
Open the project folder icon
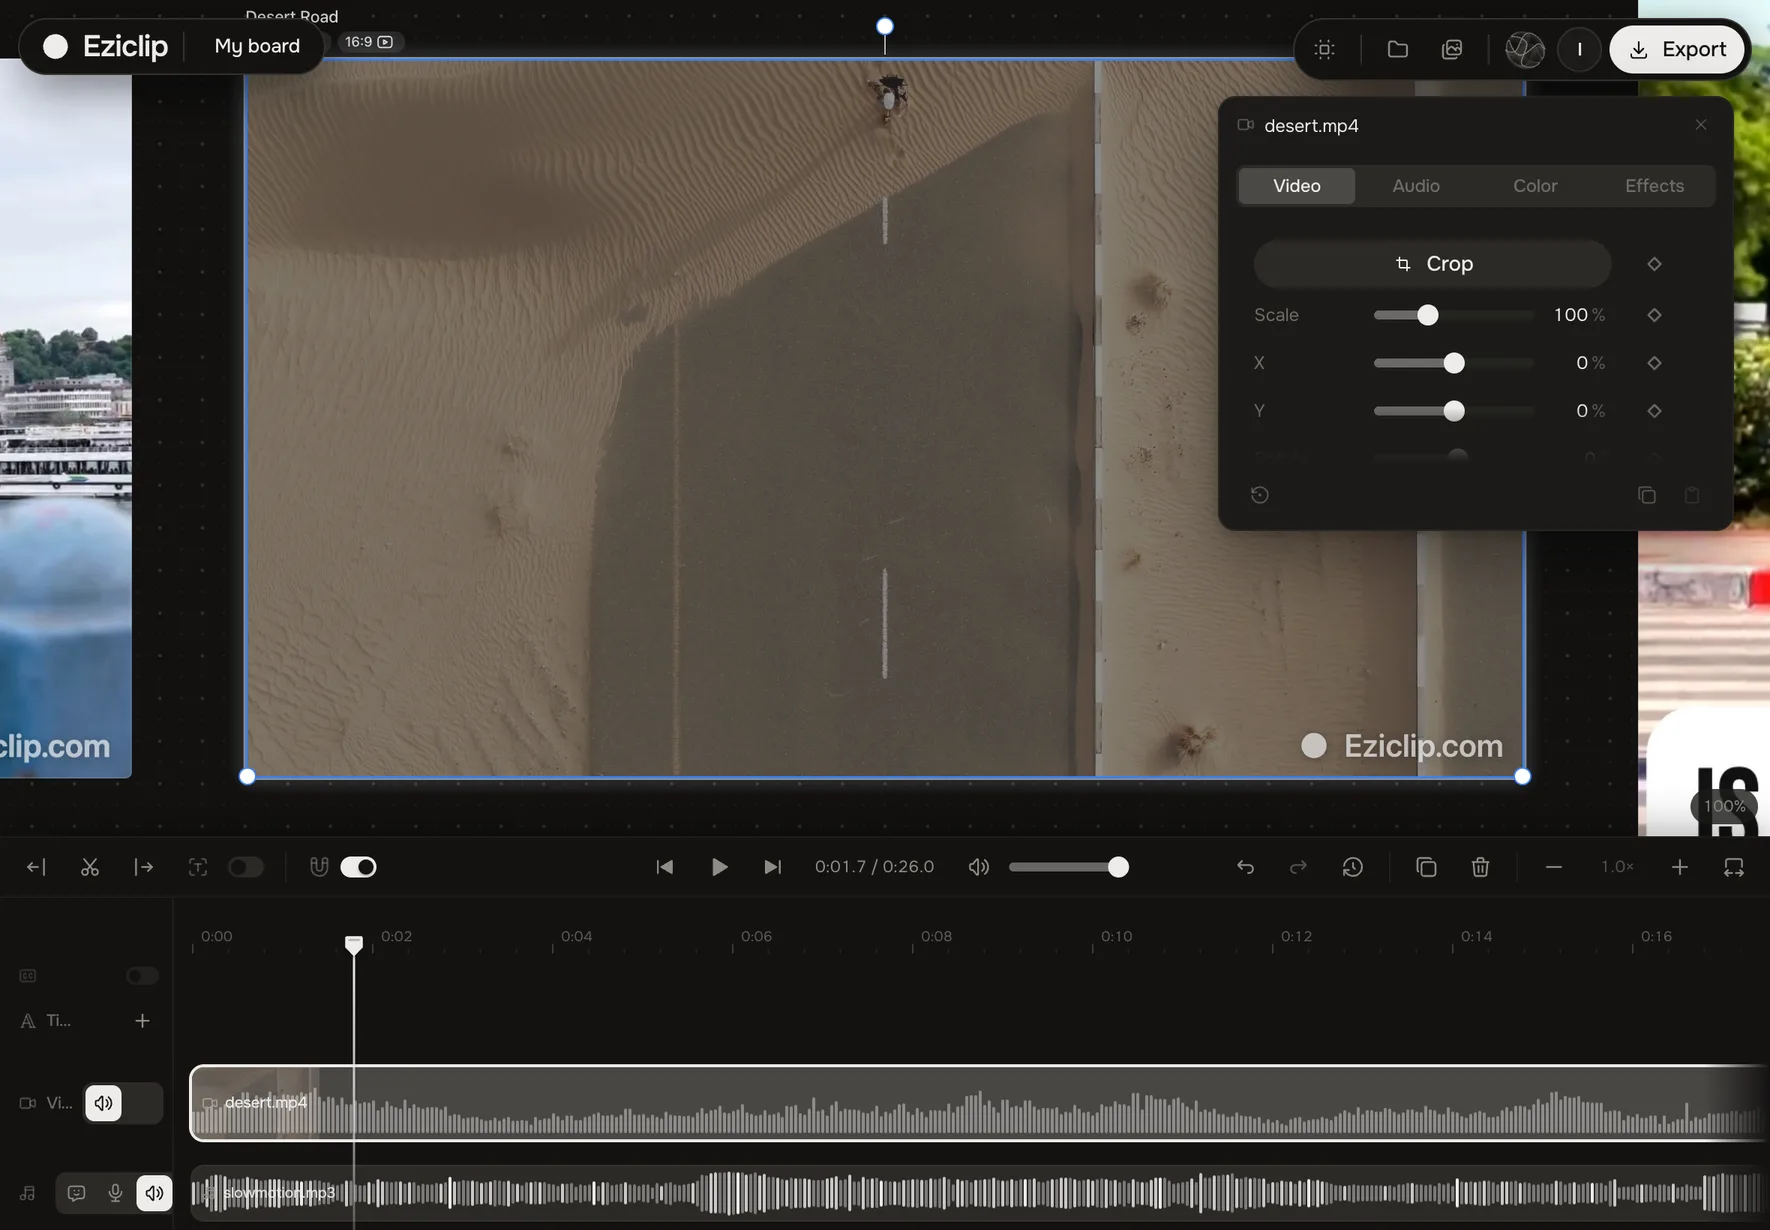pyautogui.click(x=1398, y=49)
